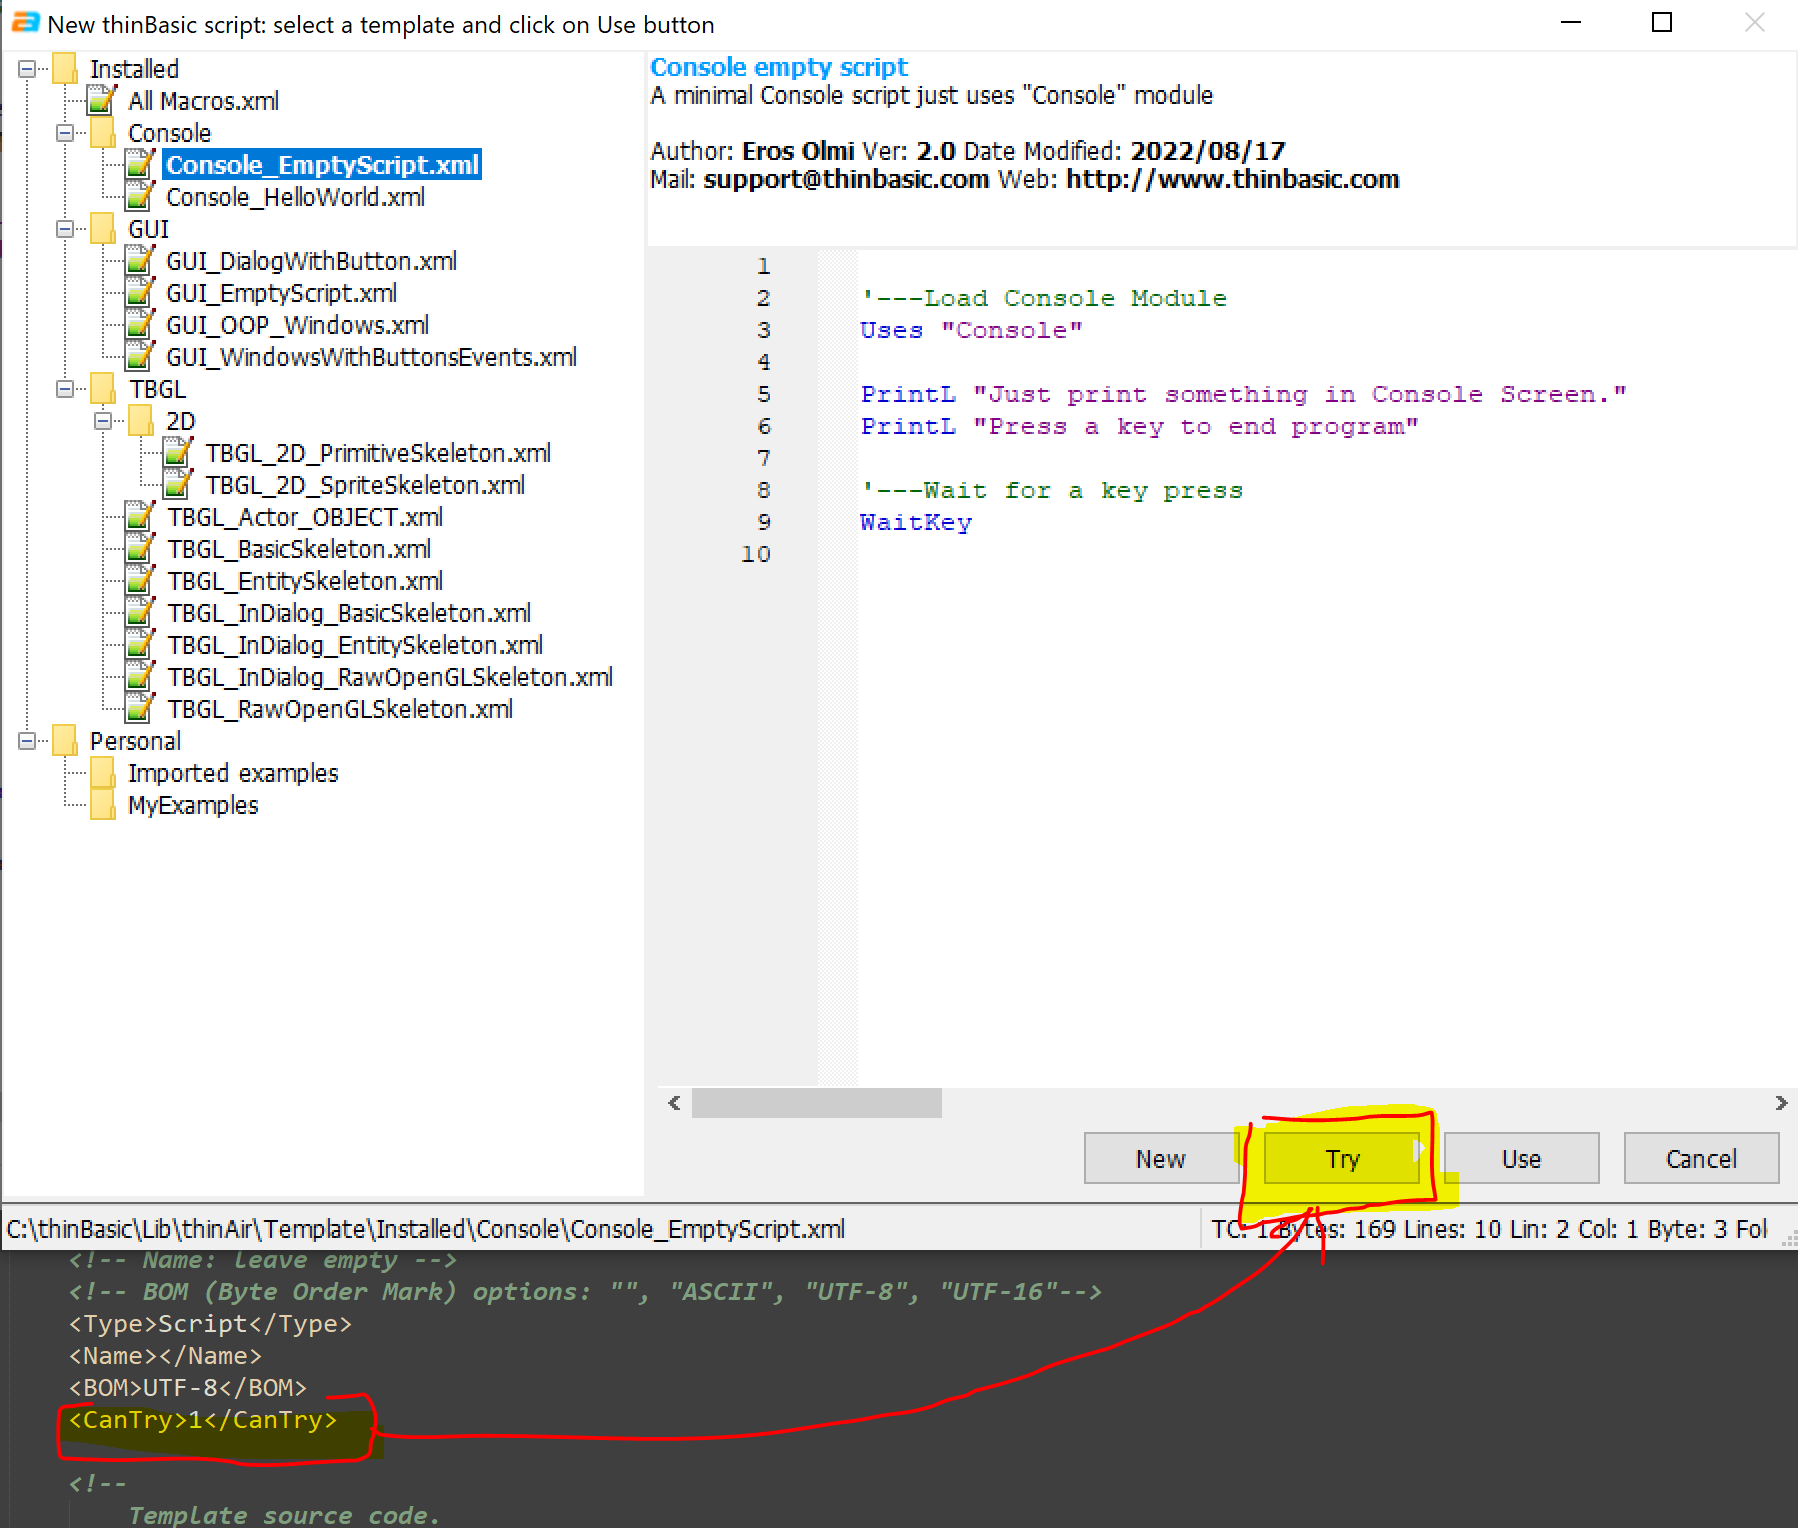This screenshot has height=1528, width=1798.
Task: Select GUI_OOP_Windows.xml template
Action: [x=297, y=325]
